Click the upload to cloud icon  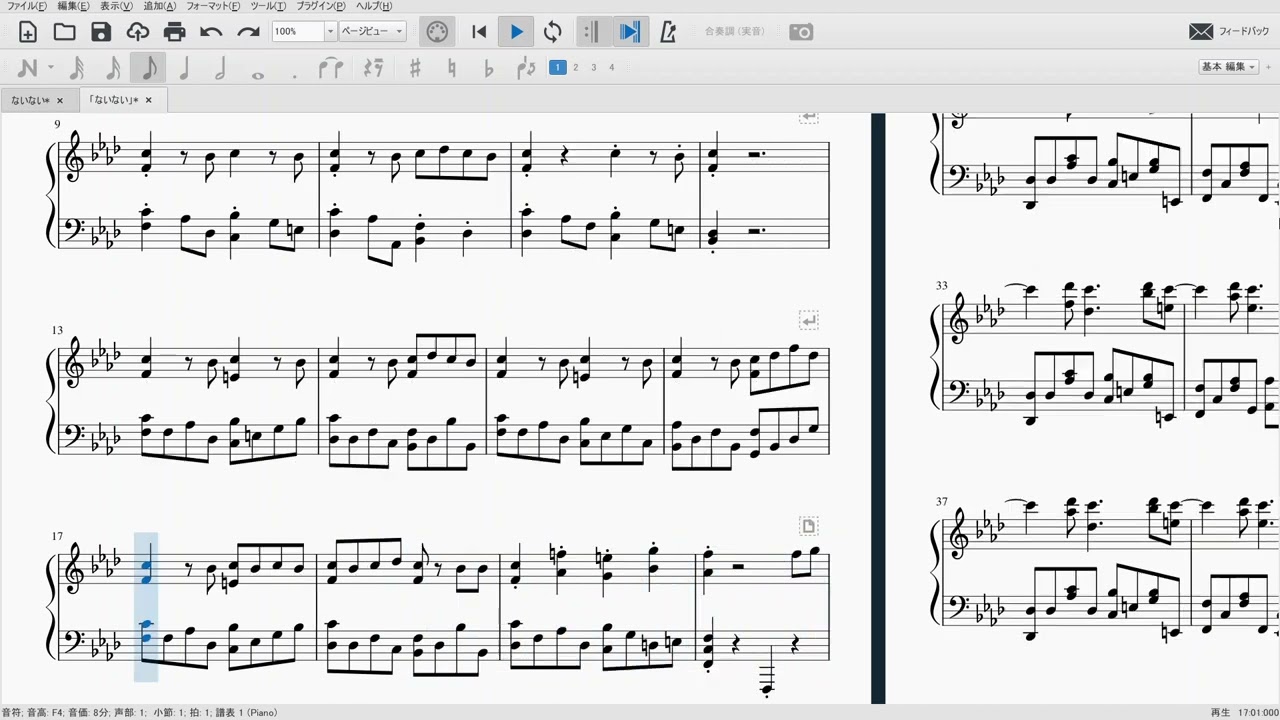(138, 32)
